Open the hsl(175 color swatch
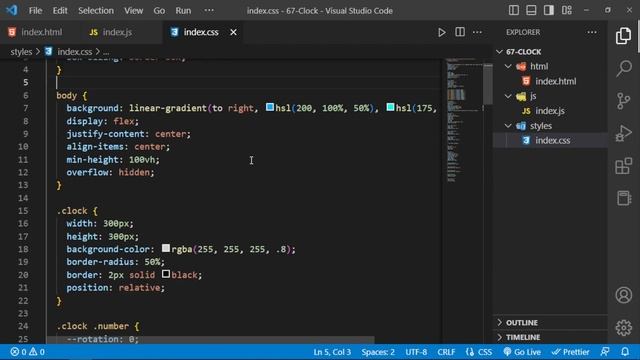The height and width of the screenshot is (360, 640). (x=390, y=107)
